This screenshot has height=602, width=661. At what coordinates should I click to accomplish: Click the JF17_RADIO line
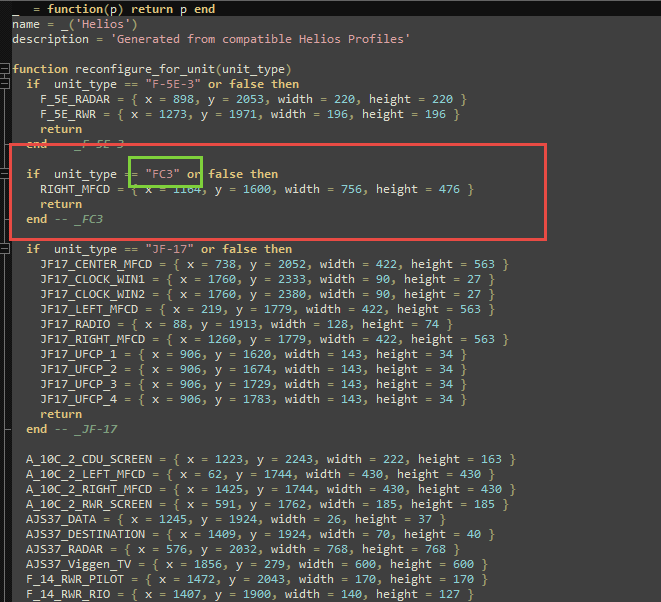246,324
